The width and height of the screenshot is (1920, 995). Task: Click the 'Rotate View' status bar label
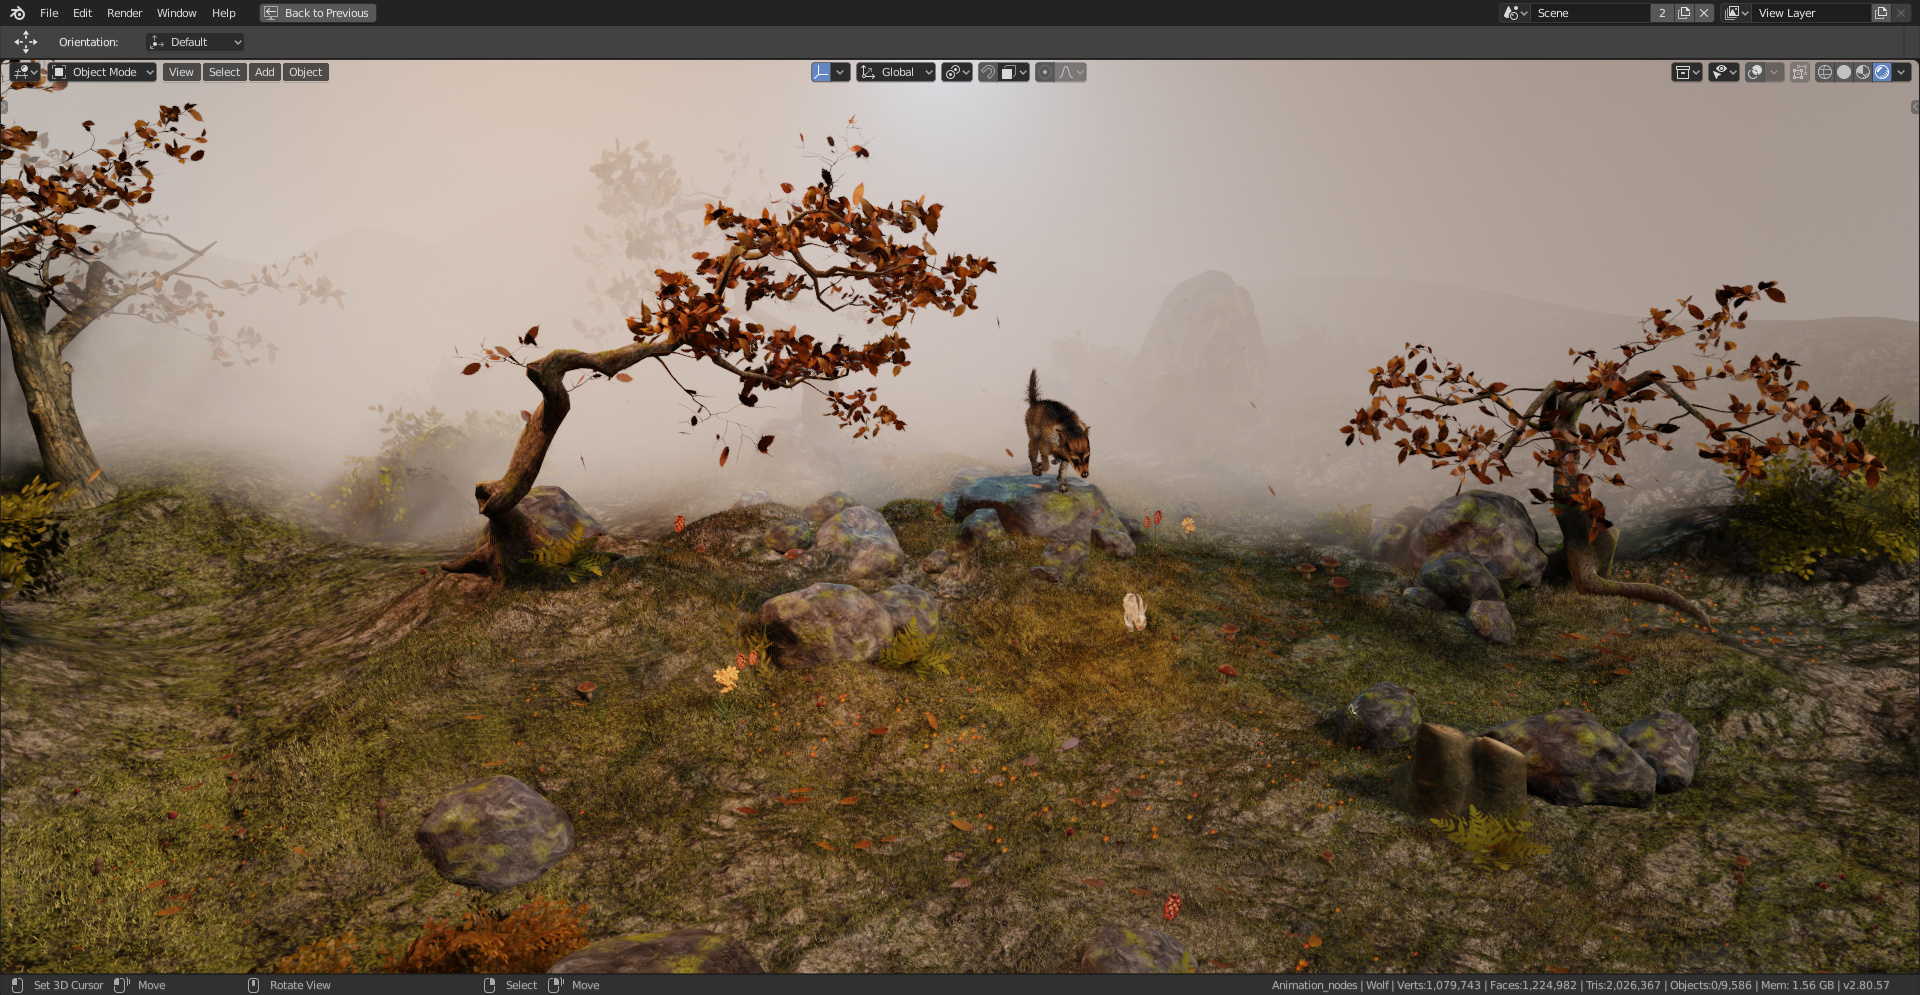300,985
